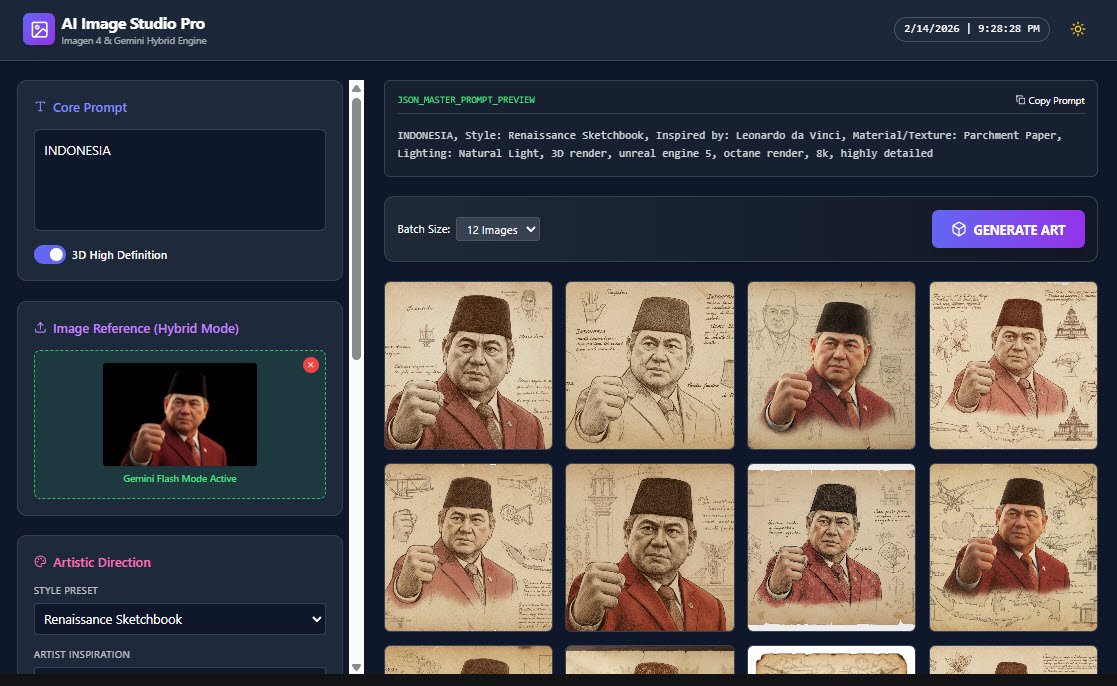Click the Core Prompt text field containing INDONESIA
1117x686 pixels.
(x=180, y=180)
